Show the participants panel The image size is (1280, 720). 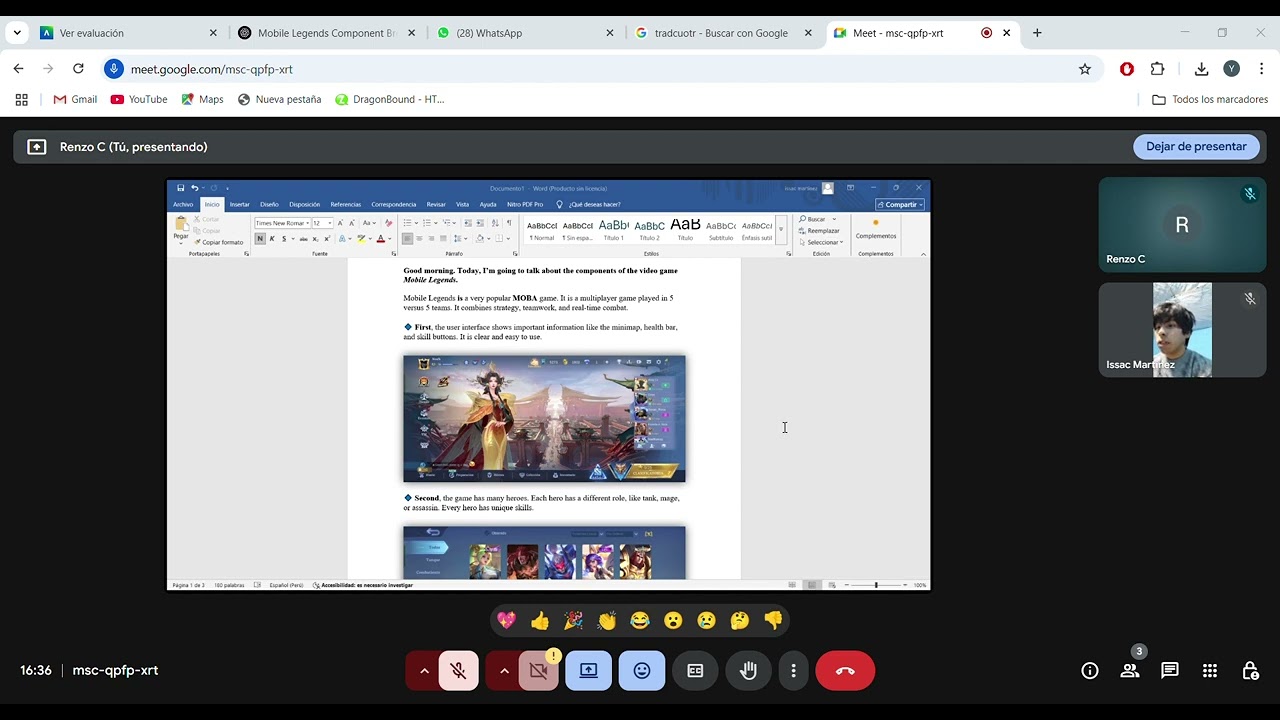[x=1130, y=671]
